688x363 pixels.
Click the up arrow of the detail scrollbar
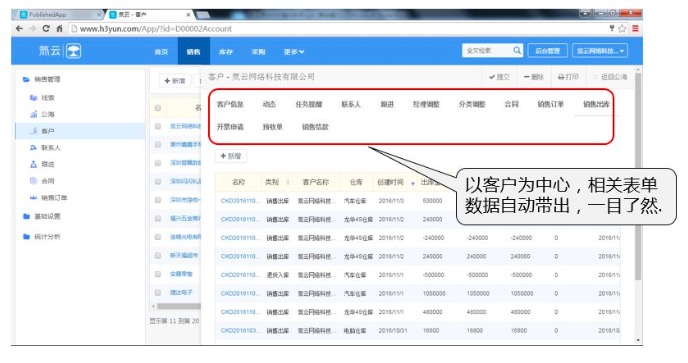[x=638, y=70]
